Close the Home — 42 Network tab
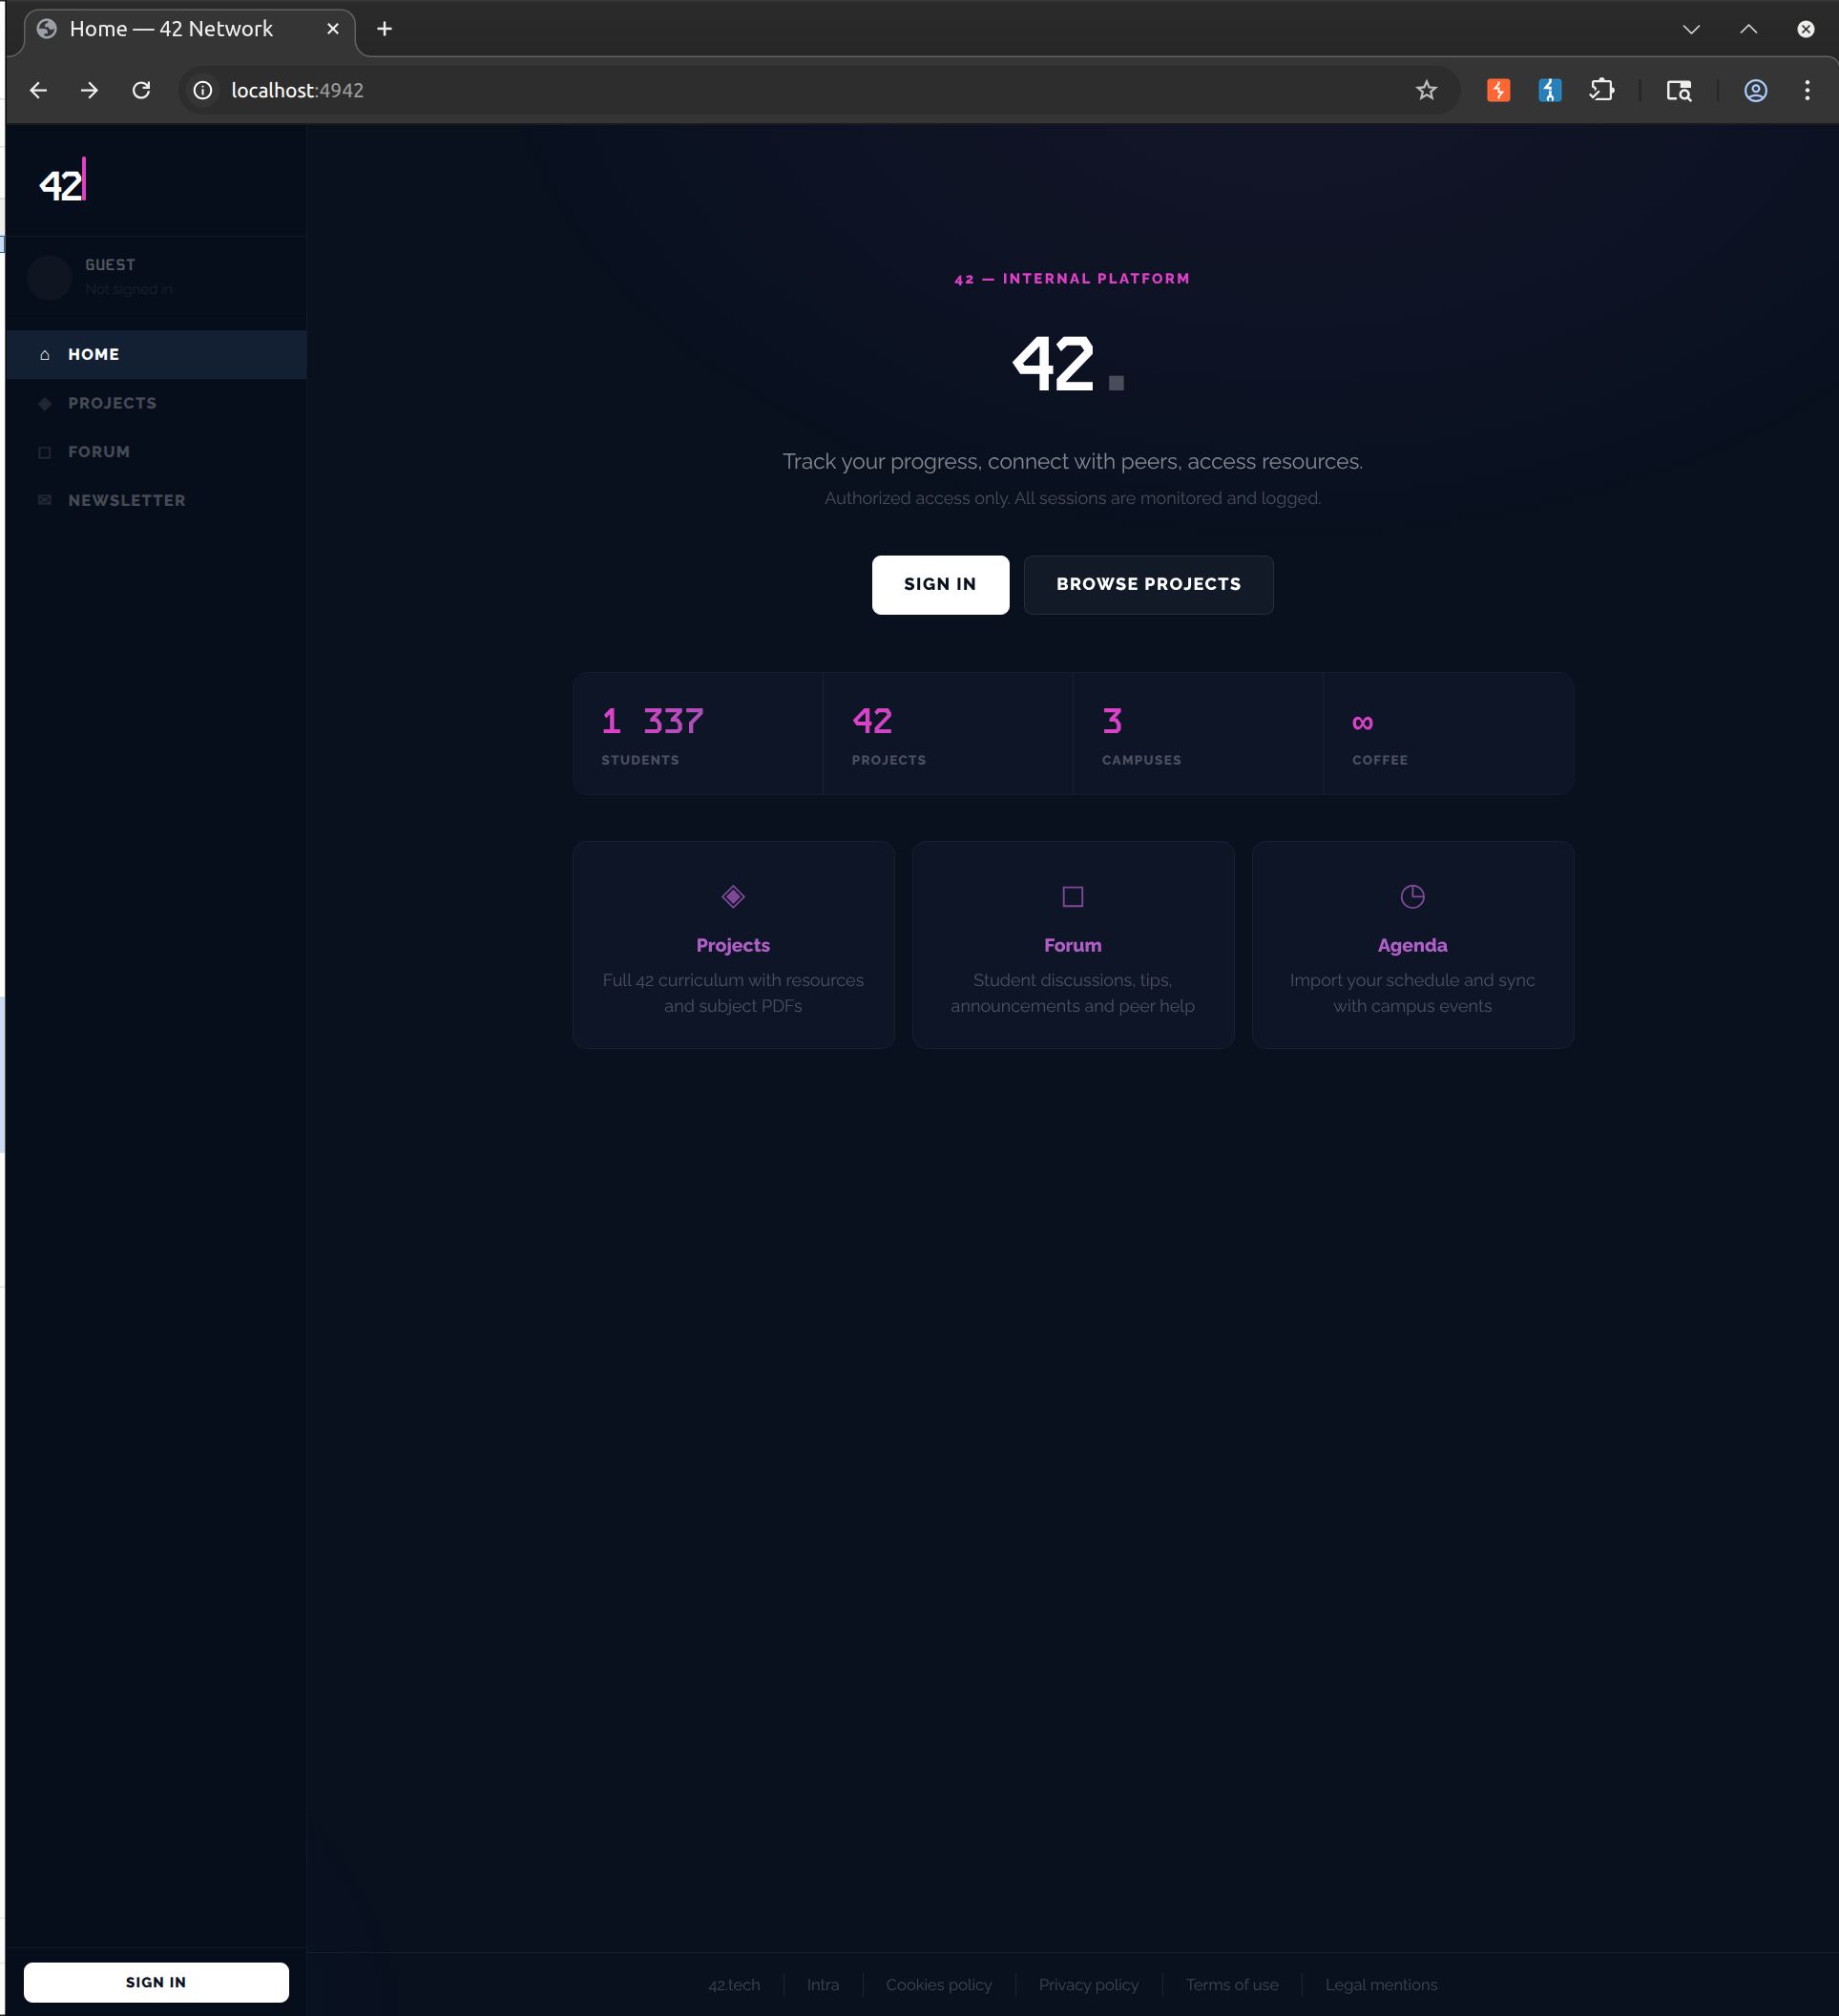Screen dimensions: 1839x2016 pos(333,29)
